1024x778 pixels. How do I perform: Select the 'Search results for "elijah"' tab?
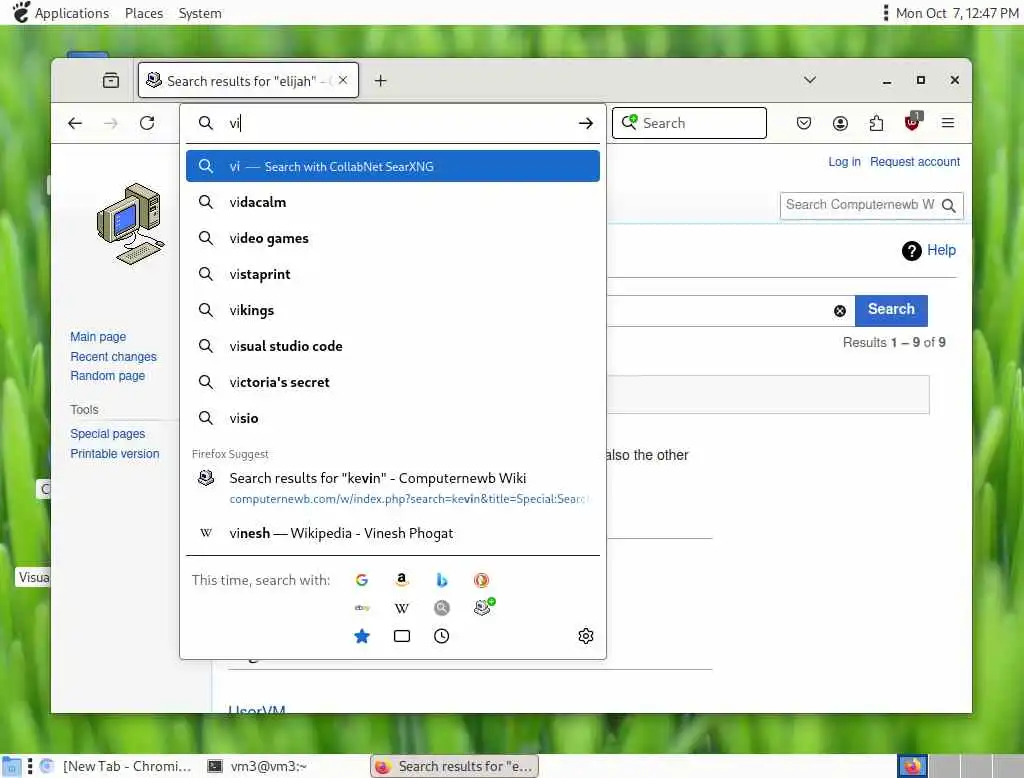248,80
